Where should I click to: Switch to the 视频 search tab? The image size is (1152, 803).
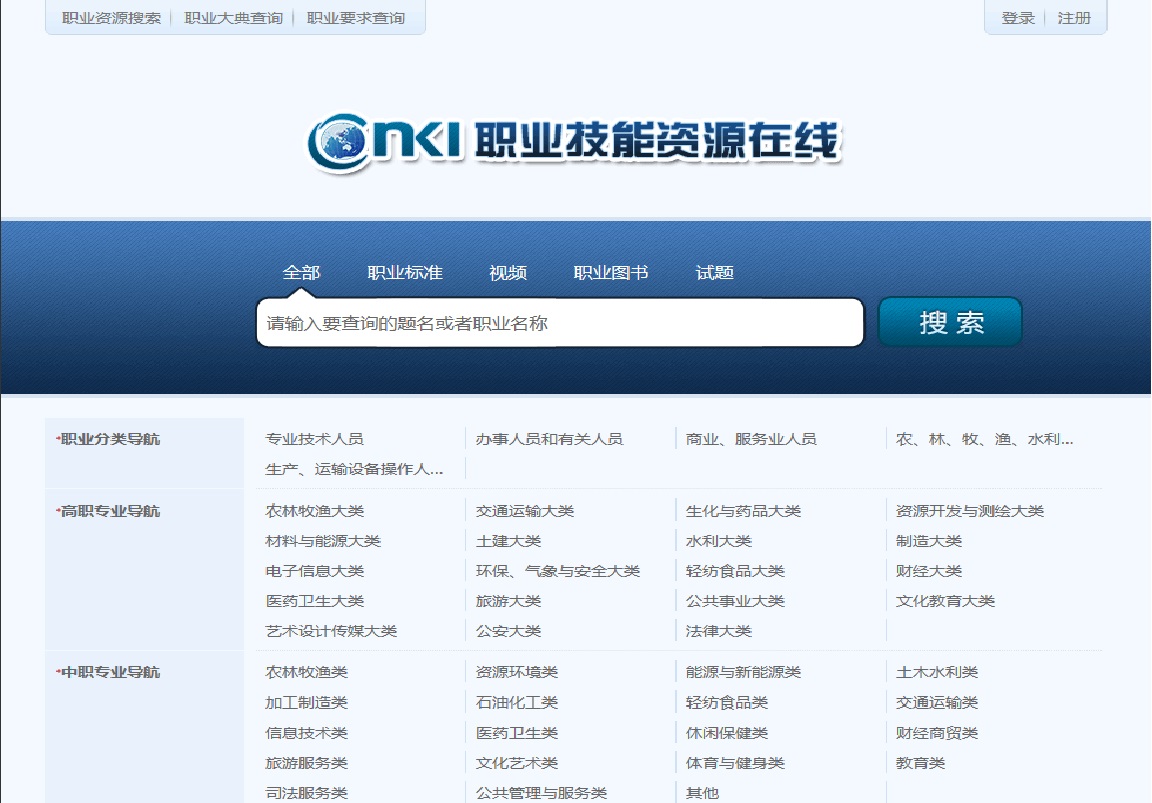pyautogui.click(x=508, y=273)
